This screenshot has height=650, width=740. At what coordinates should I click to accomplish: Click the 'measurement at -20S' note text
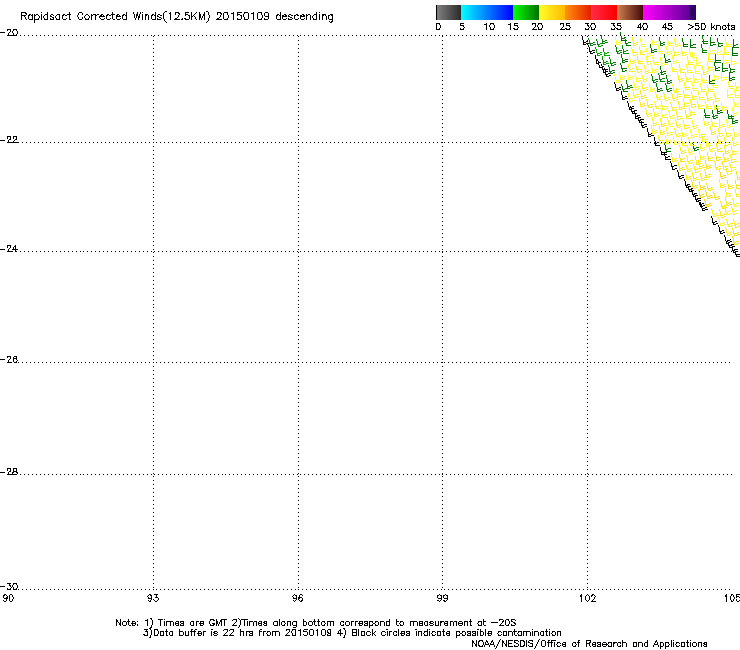(463, 623)
